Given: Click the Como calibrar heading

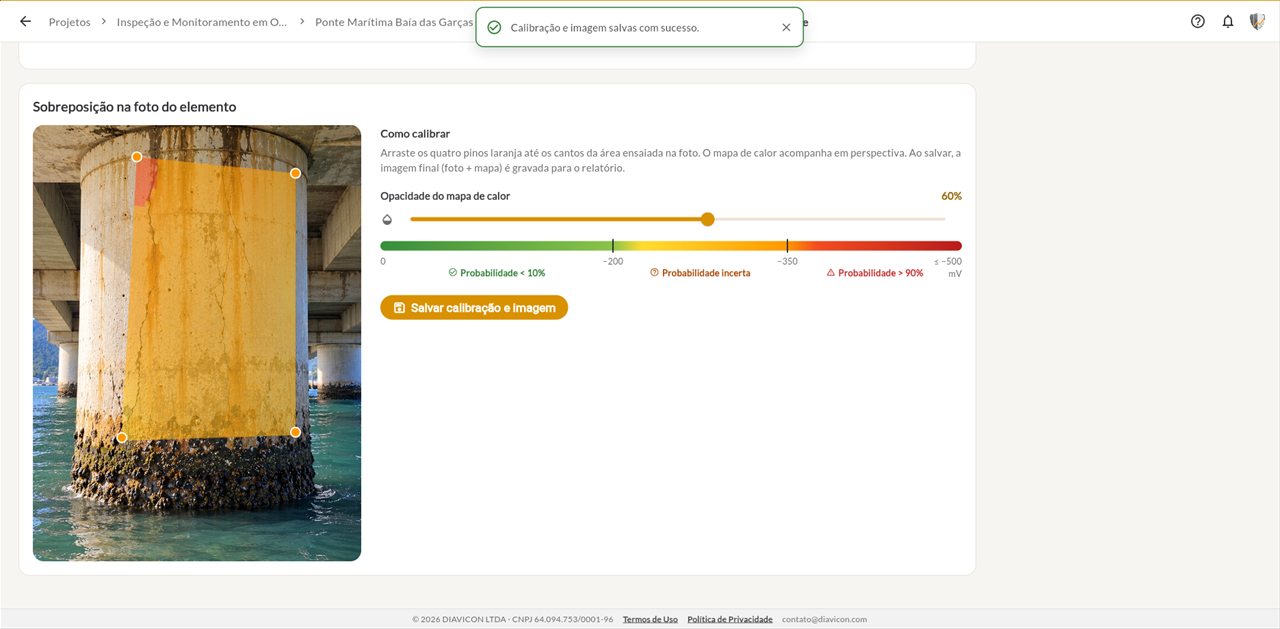Looking at the screenshot, I should tap(415, 133).
